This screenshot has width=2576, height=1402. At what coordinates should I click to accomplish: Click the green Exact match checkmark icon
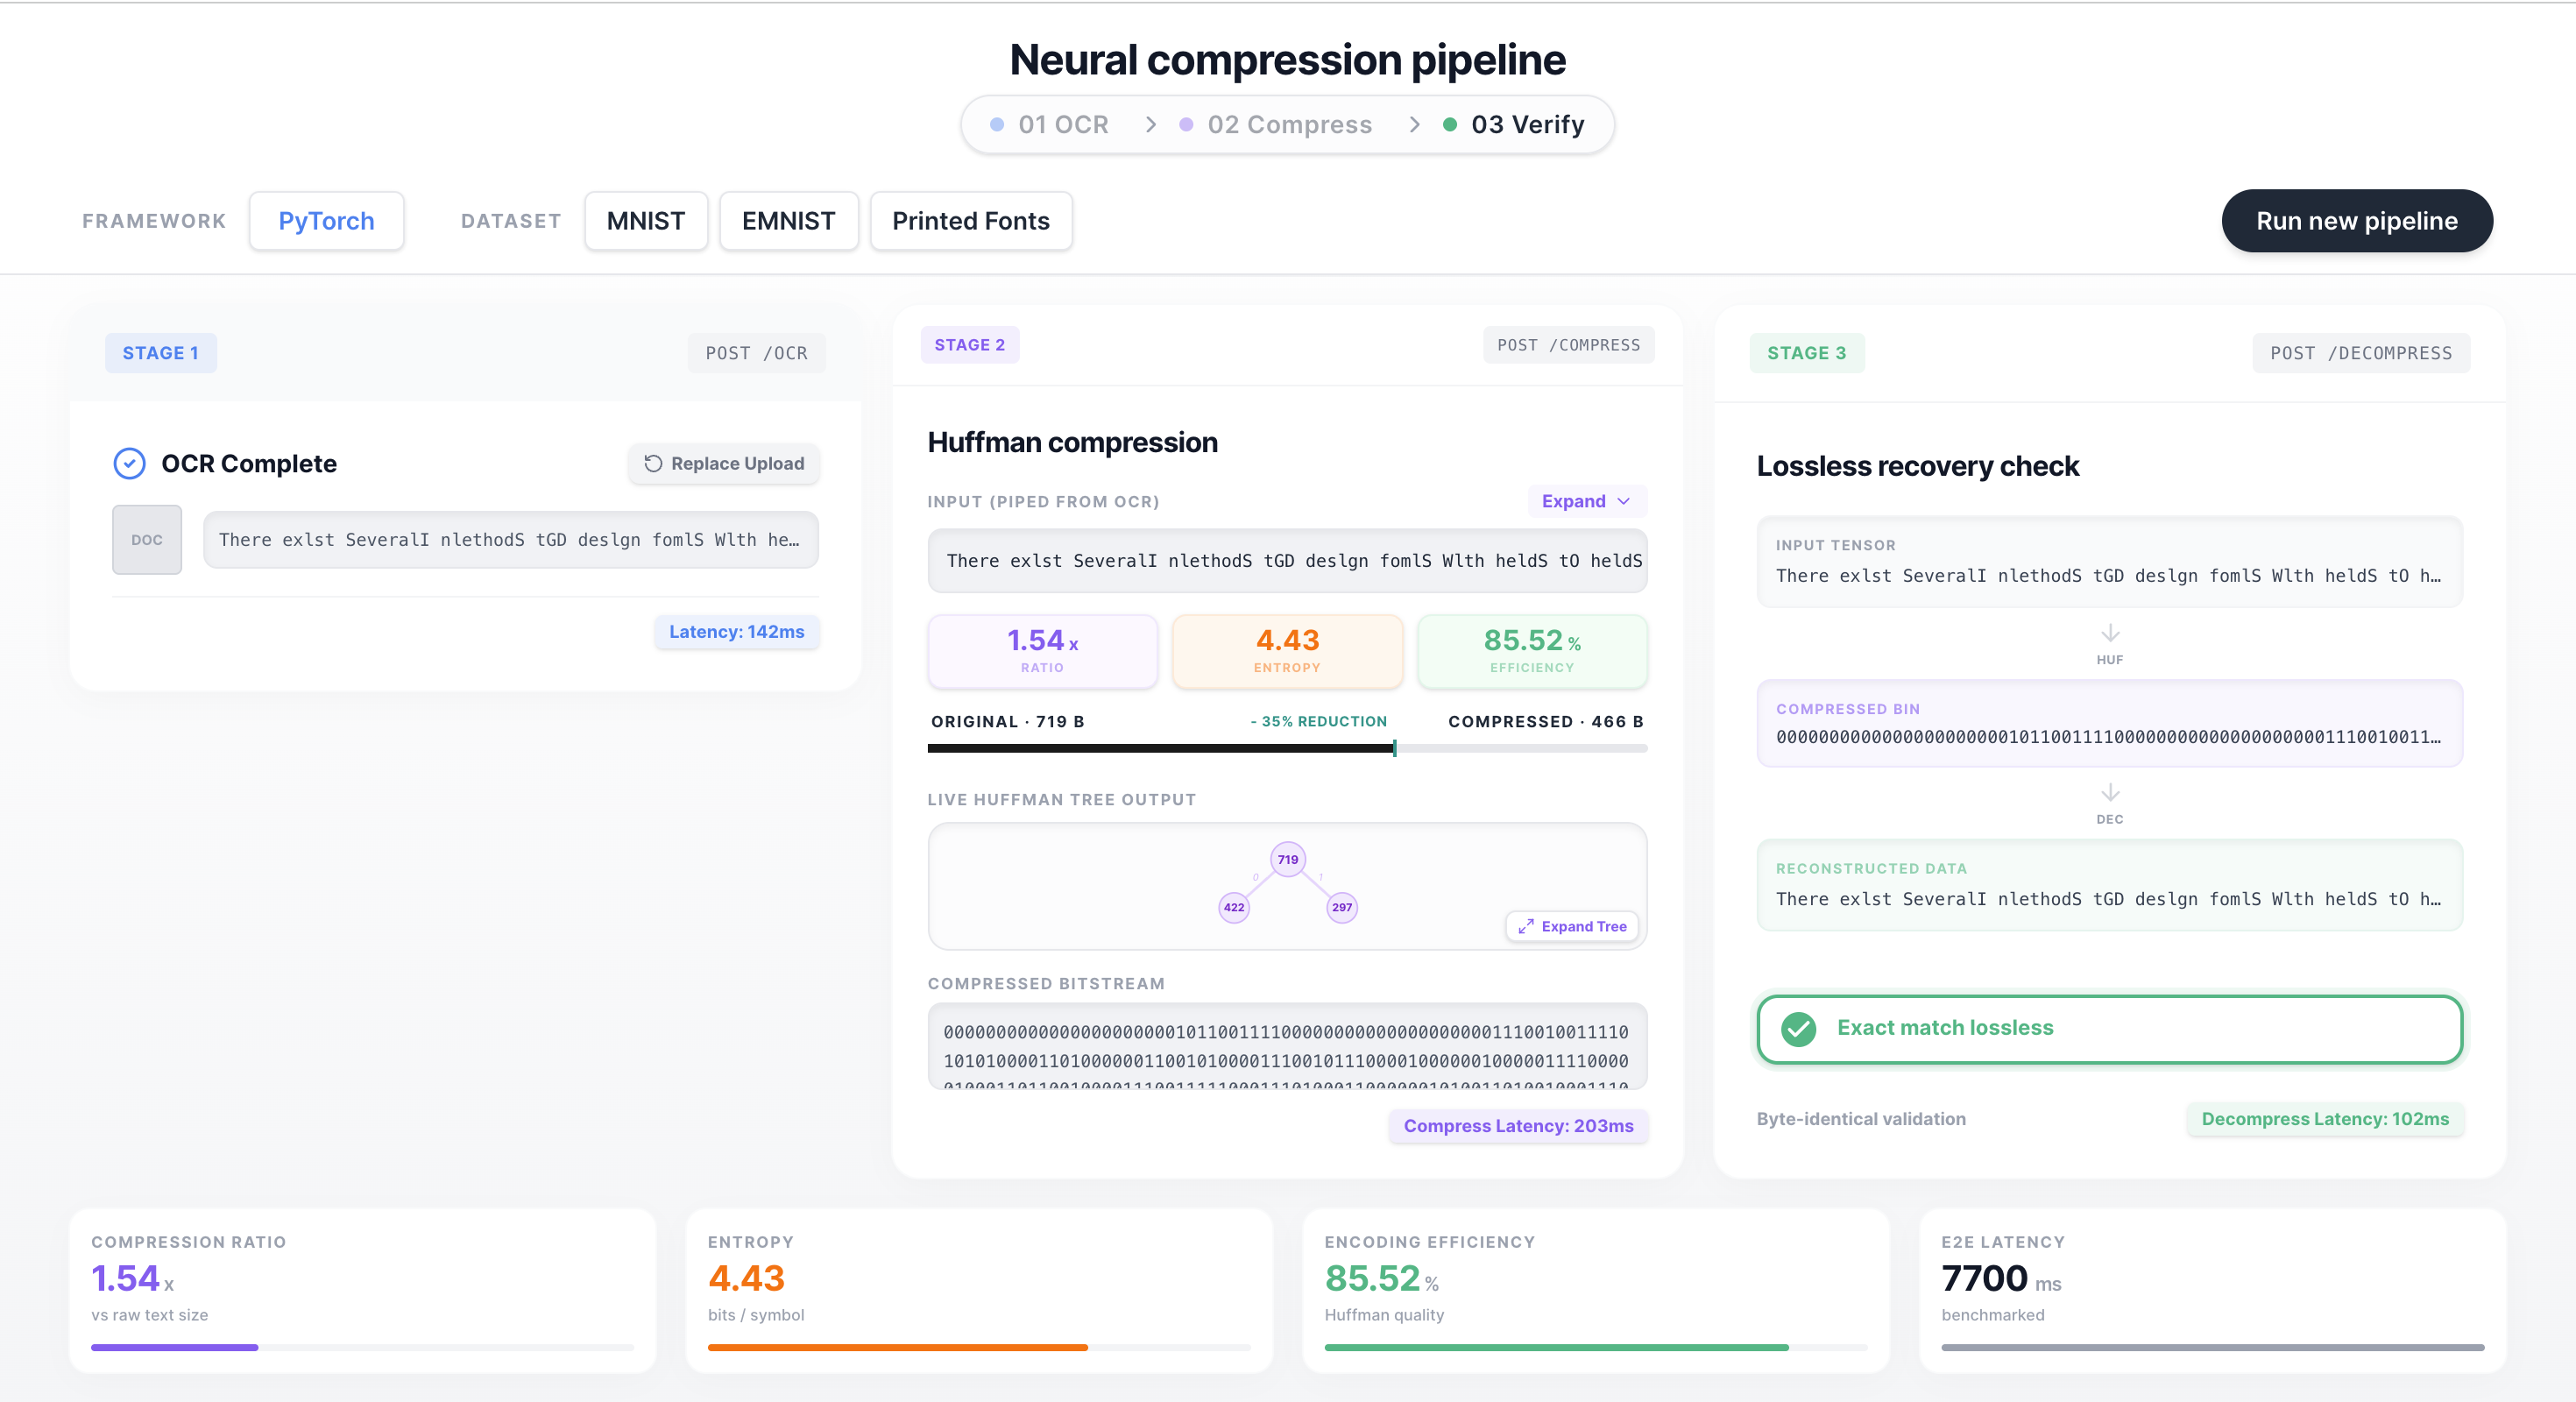1798,1028
